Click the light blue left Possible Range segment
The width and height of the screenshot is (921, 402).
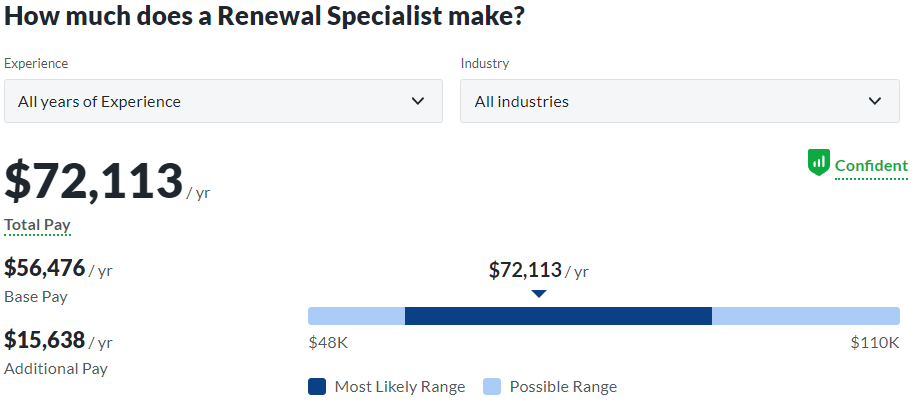point(357,316)
